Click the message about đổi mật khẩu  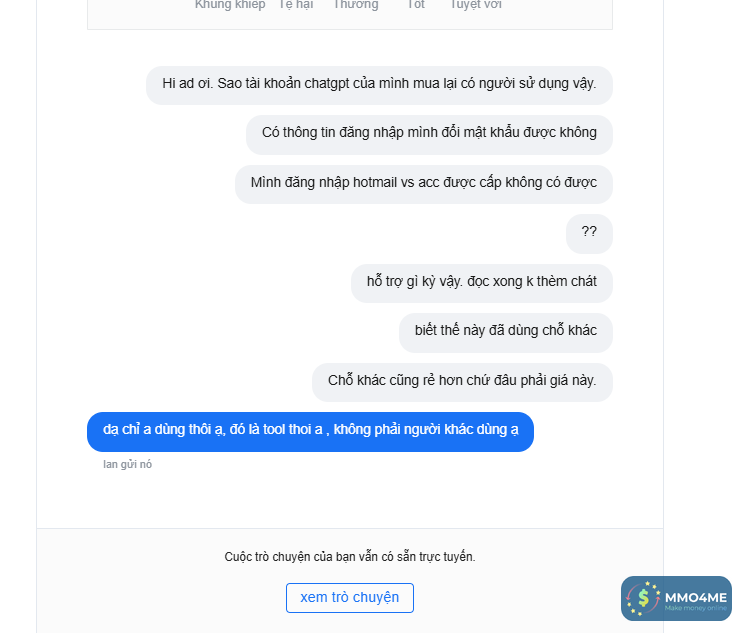tap(429, 133)
